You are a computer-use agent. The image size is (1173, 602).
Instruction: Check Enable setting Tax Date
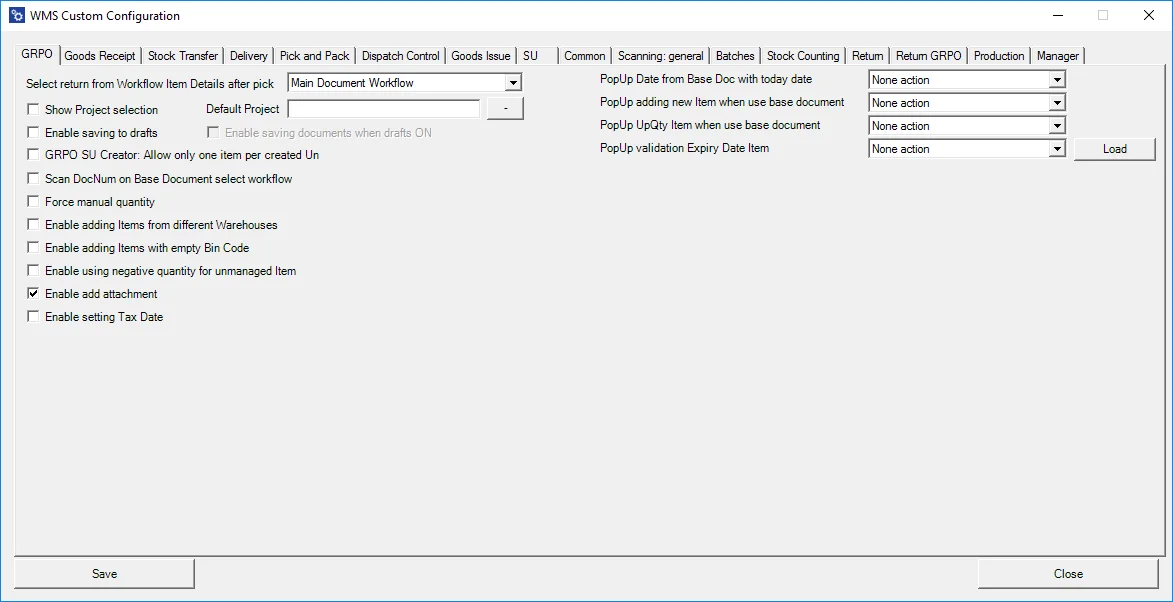tap(33, 316)
